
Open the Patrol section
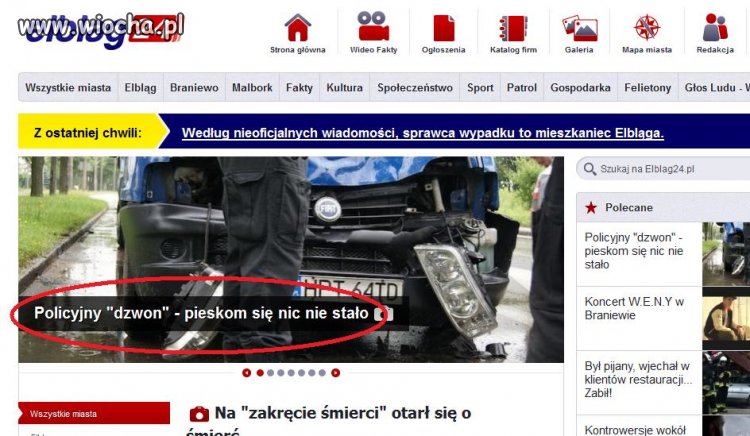coord(522,87)
